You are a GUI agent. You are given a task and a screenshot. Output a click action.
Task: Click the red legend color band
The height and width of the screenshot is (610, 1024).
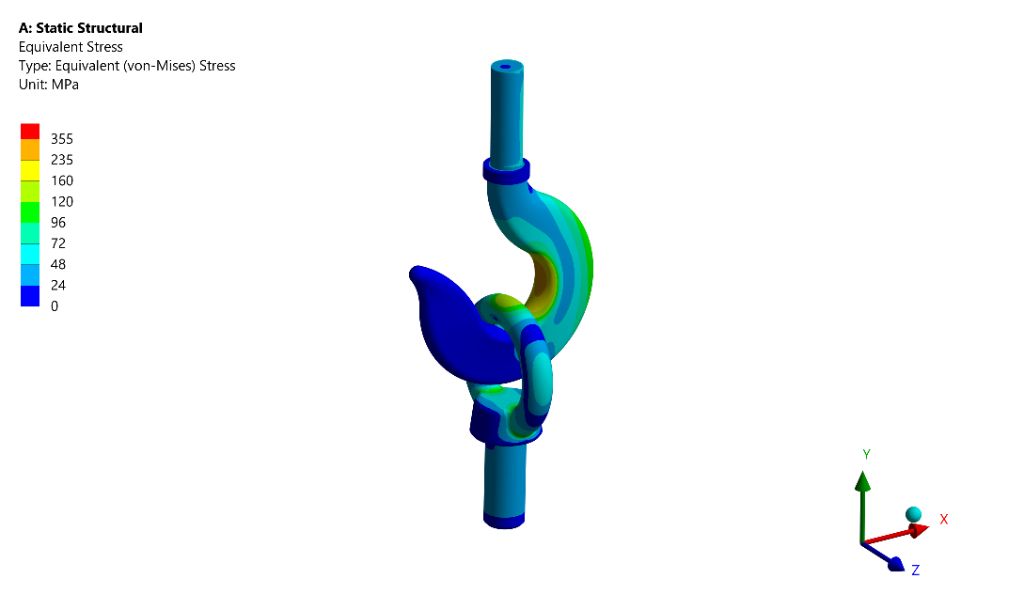(30, 131)
